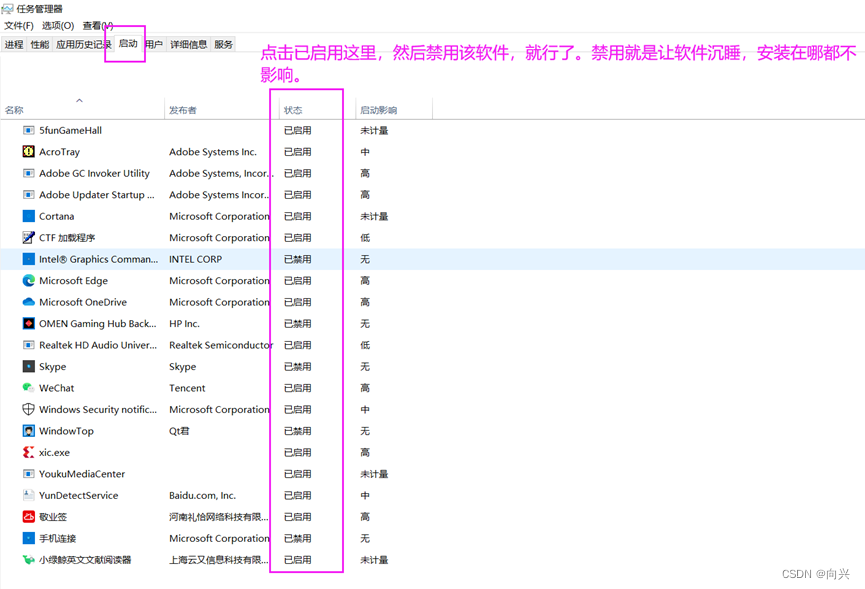Click 已启用 status in WeChat row
Screen dimensions: 865x589
pos(297,388)
